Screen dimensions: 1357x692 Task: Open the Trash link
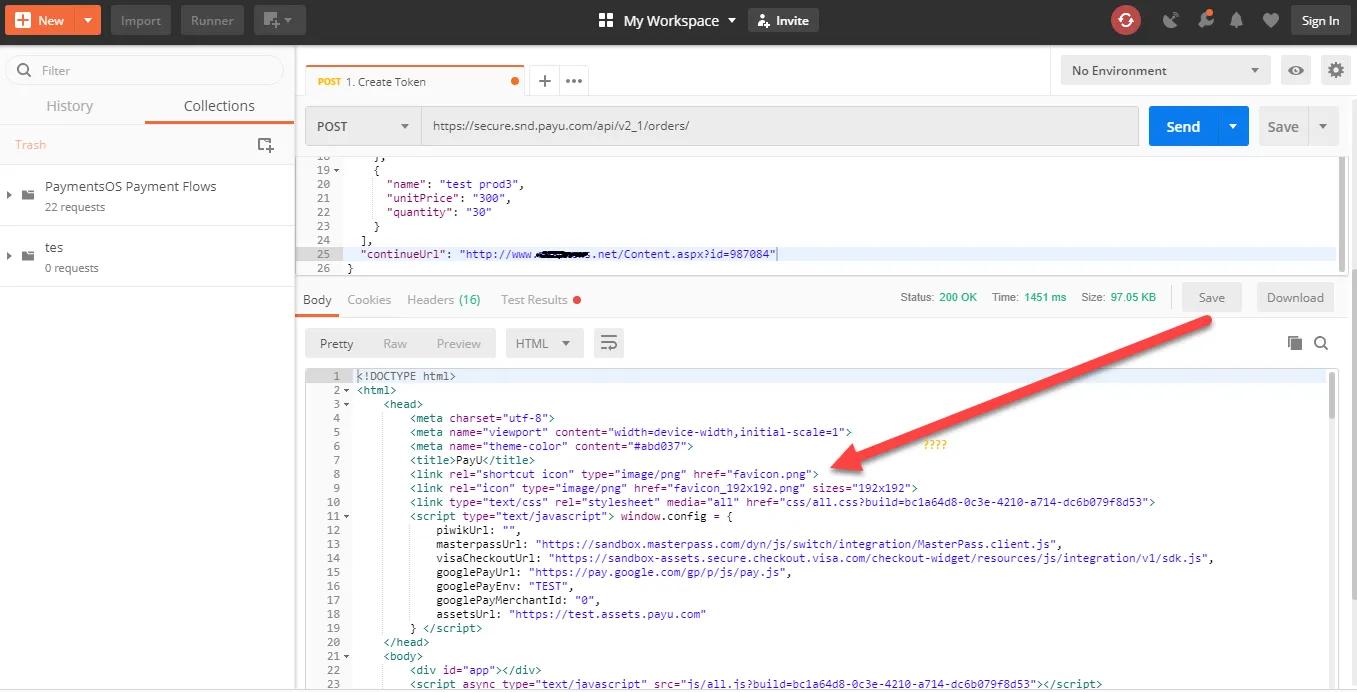click(x=30, y=145)
